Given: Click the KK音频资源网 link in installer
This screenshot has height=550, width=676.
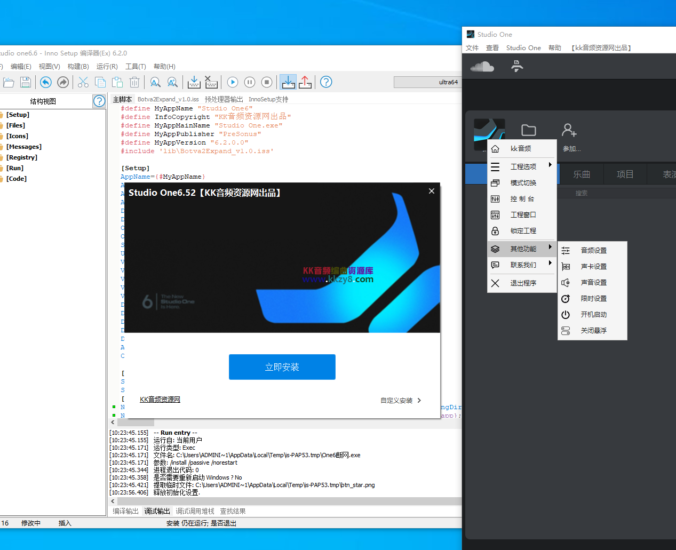Looking at the screenshot, I should 160,400.
